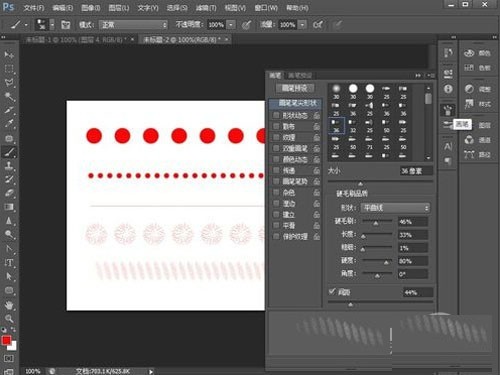Open the brush preset picker arrow
The image size is (500, 375).
pos(52,25)
